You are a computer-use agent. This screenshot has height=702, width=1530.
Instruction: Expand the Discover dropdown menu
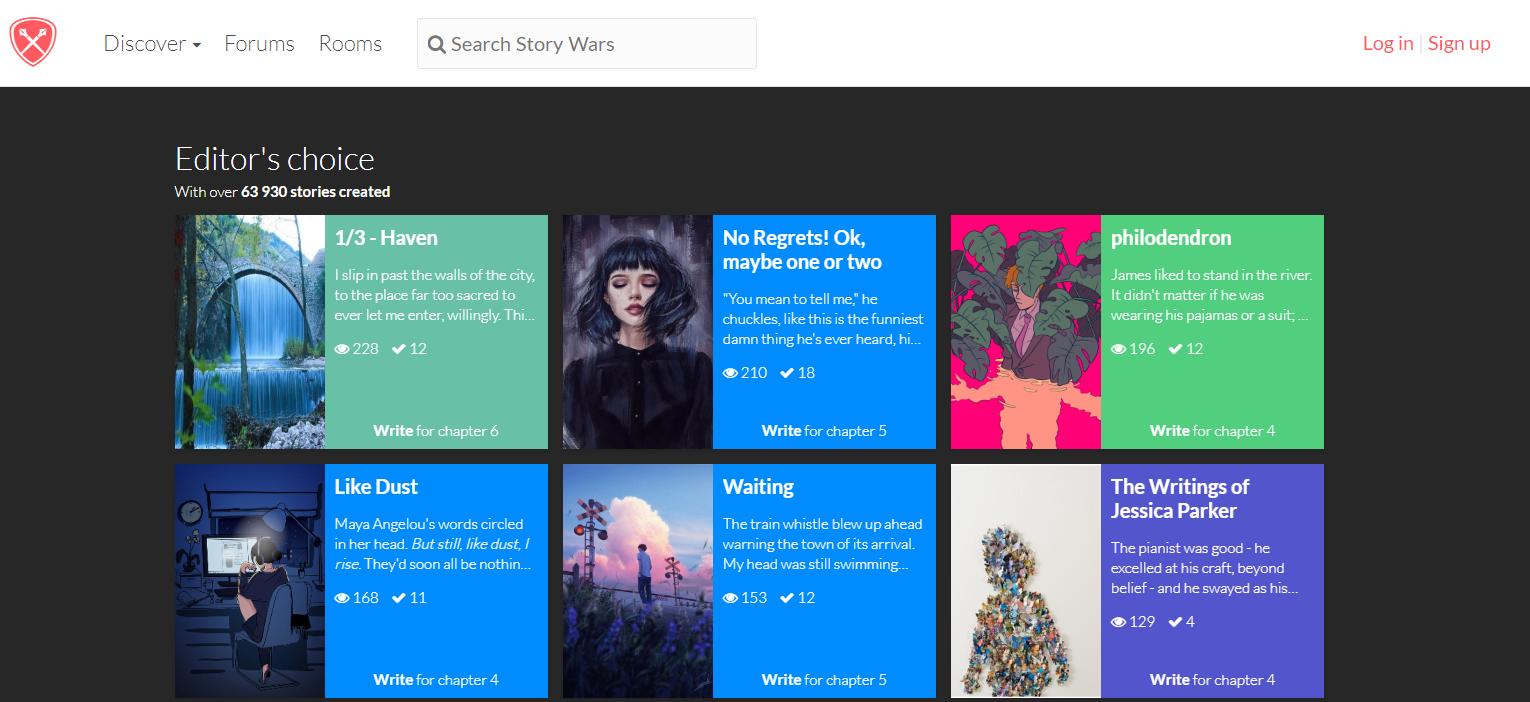[152, 43]
